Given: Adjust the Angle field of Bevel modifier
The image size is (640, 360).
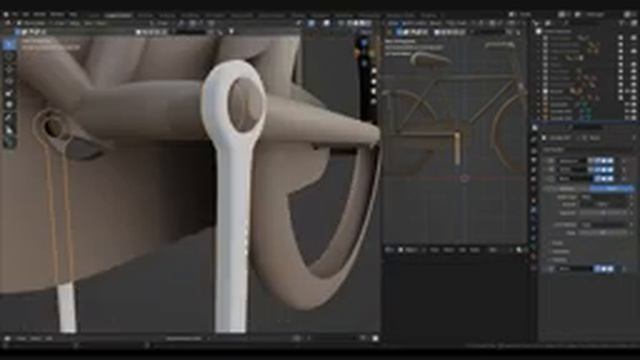Looking at the screenshot, I should coord(605,233).
